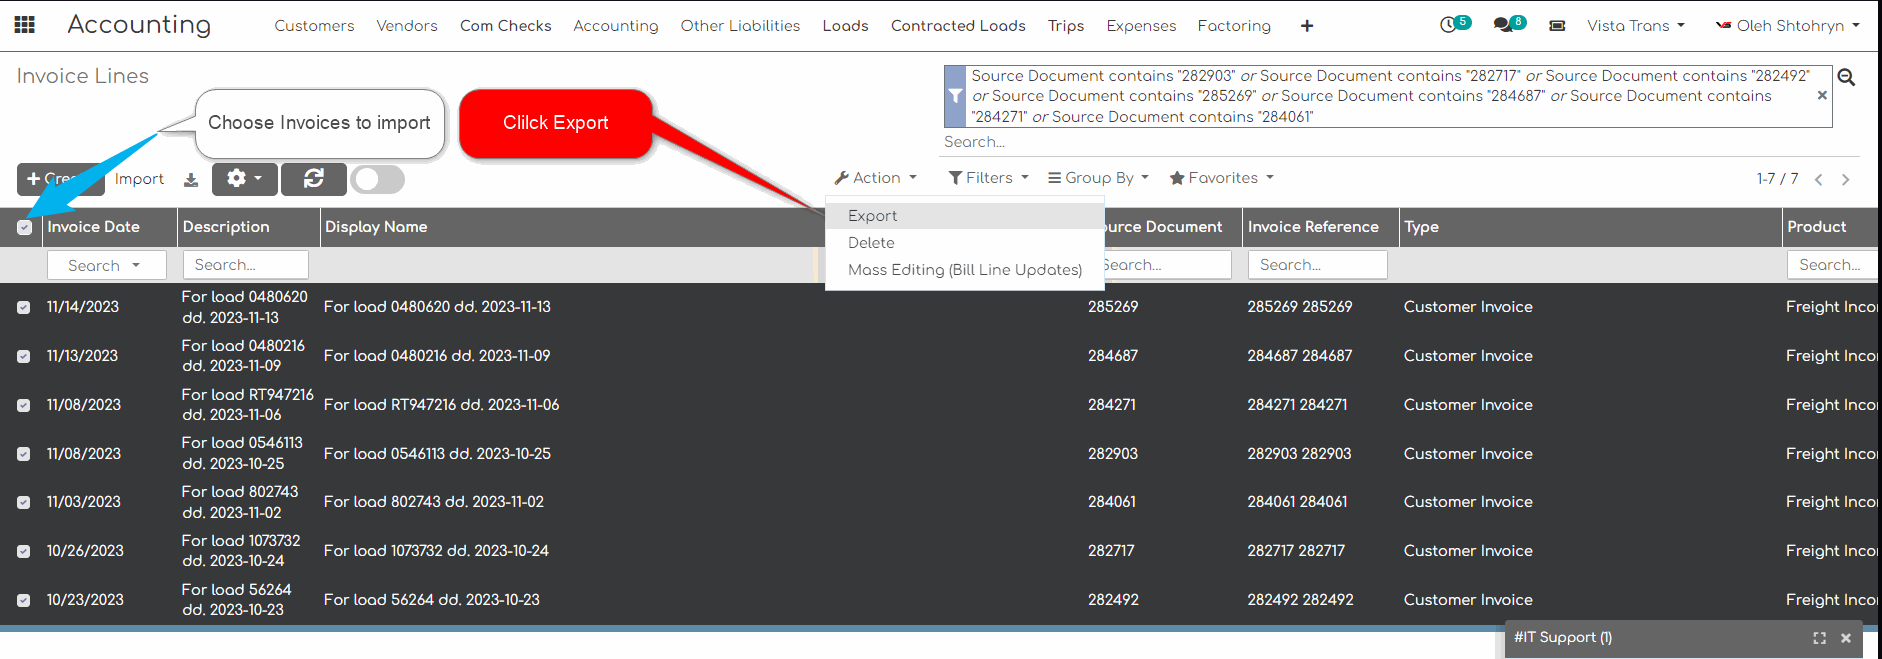Click the Description column search field

pos(245,265)
